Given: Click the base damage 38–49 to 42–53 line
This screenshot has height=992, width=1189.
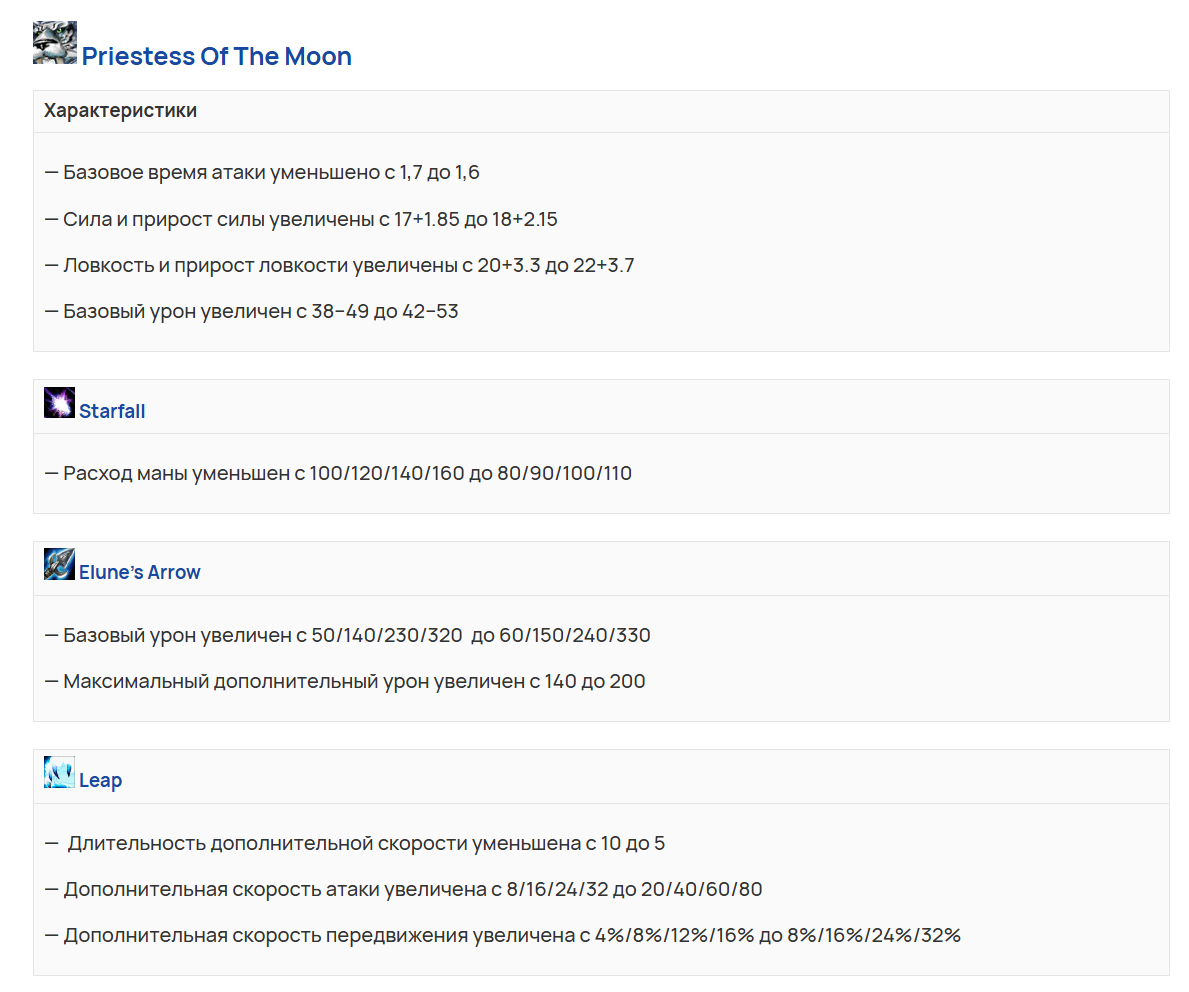Looking at the screenshot, I should click(x=251, y=312).
